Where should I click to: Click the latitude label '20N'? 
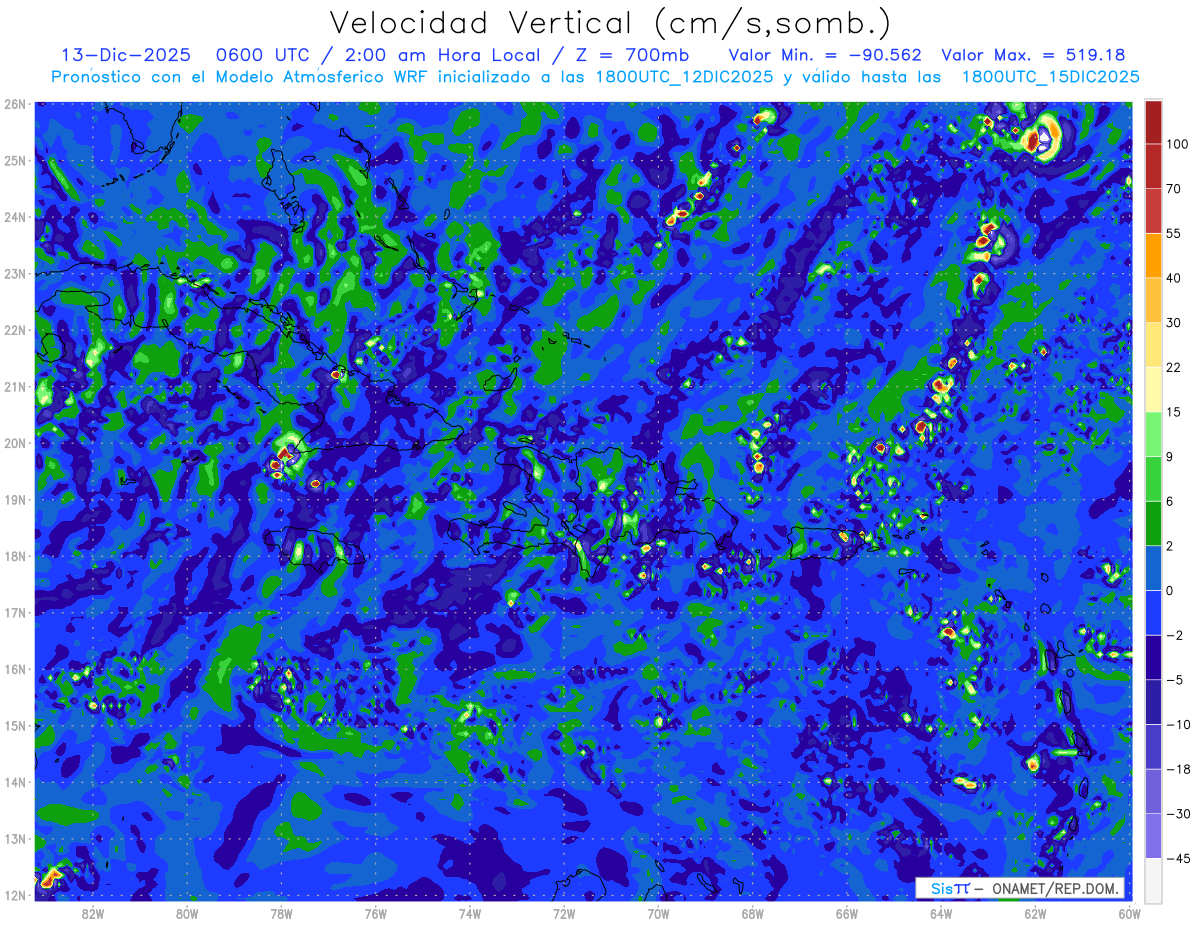(15, 443)
